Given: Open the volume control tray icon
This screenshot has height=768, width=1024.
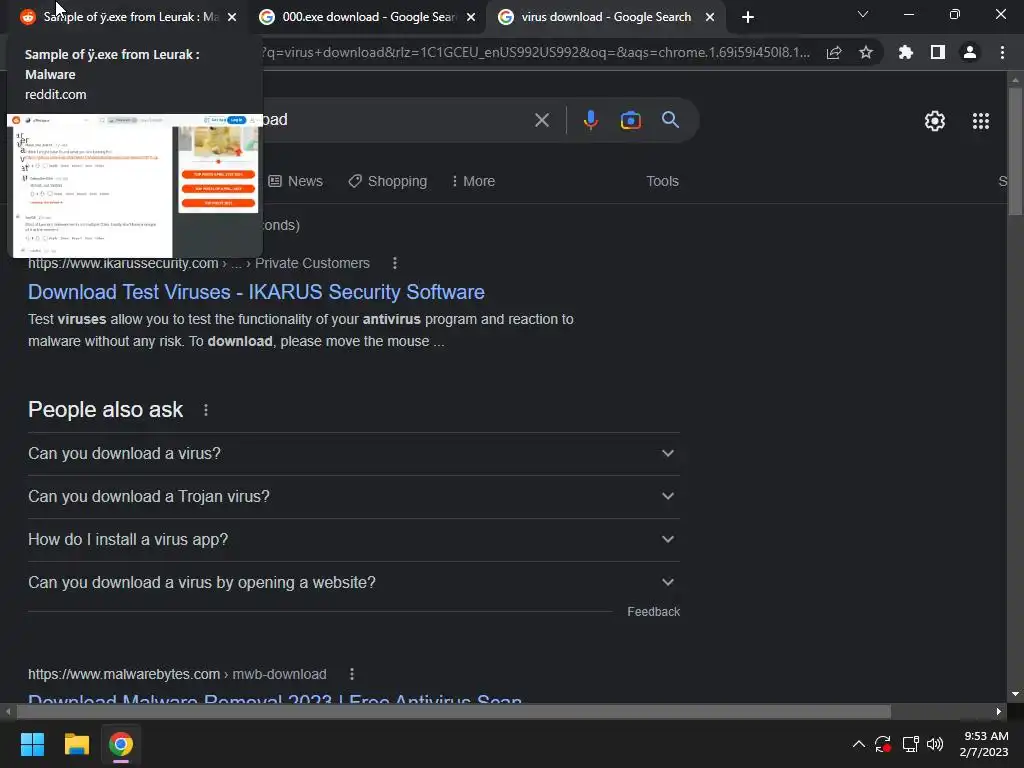Looking at the screenshot, I should 935,744.
